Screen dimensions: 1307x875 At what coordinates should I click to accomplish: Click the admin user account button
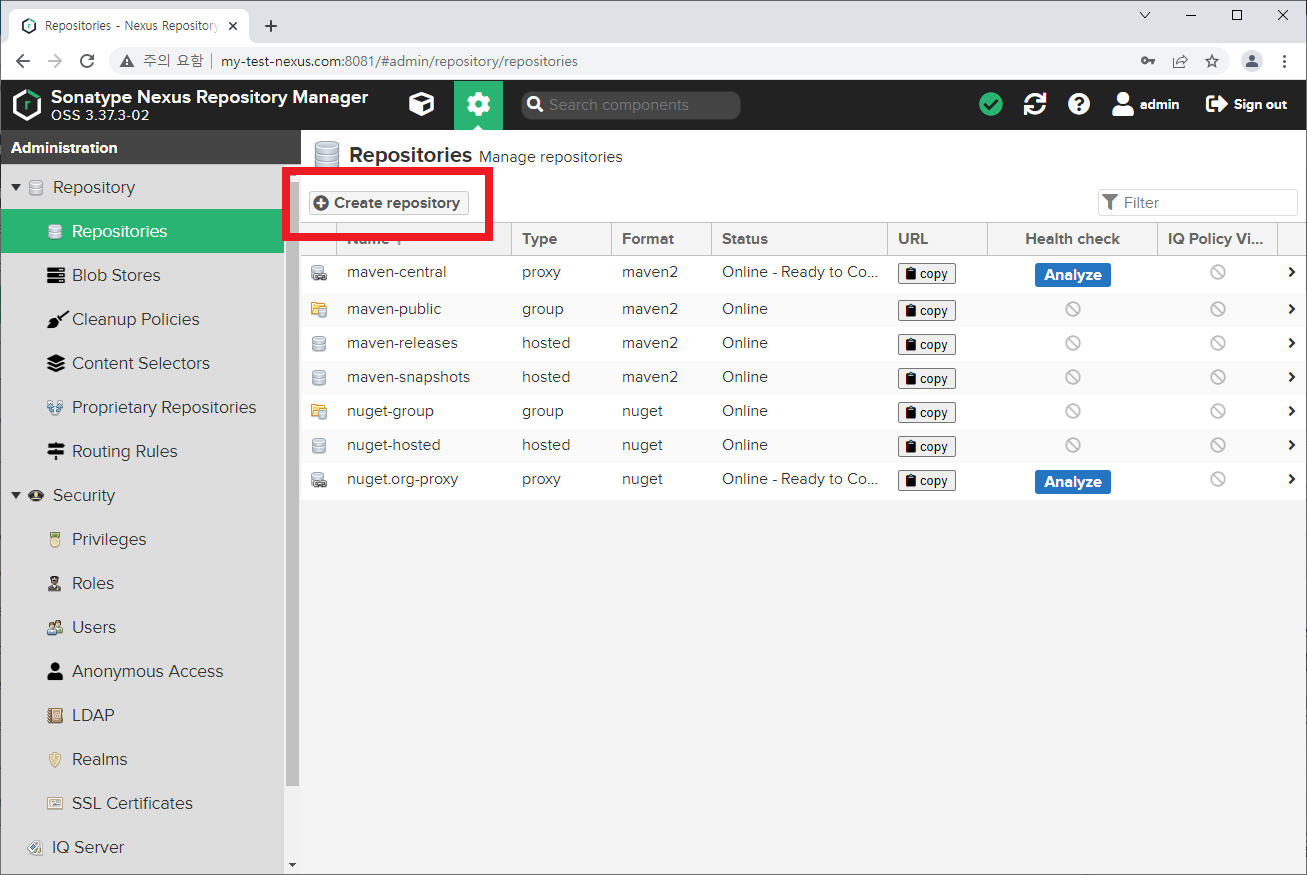[1146, 104]
